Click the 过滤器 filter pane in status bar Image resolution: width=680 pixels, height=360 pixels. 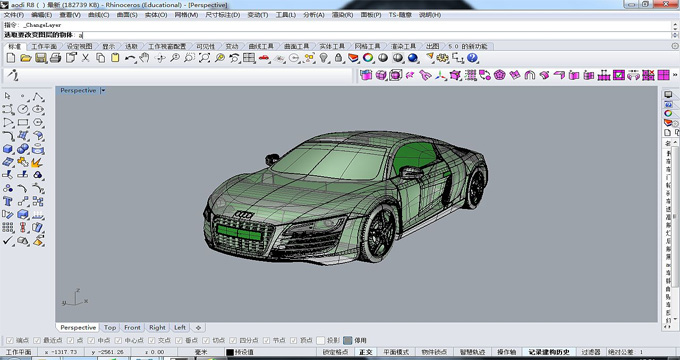(x=591, y=352)
